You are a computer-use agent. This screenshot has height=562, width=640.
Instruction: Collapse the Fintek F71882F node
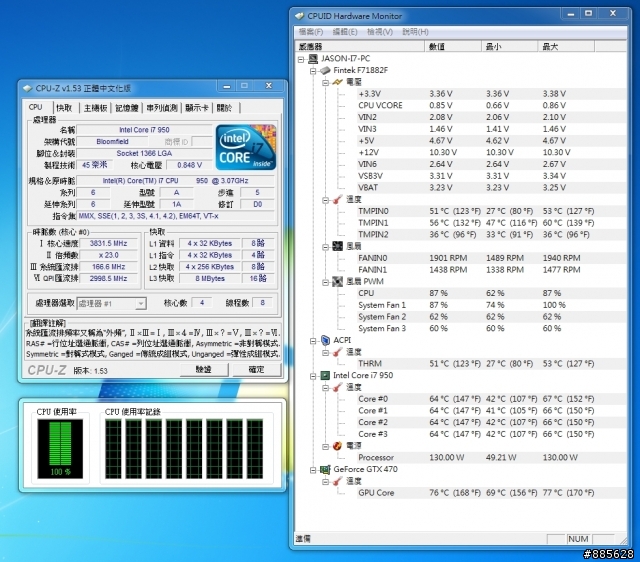313,71
